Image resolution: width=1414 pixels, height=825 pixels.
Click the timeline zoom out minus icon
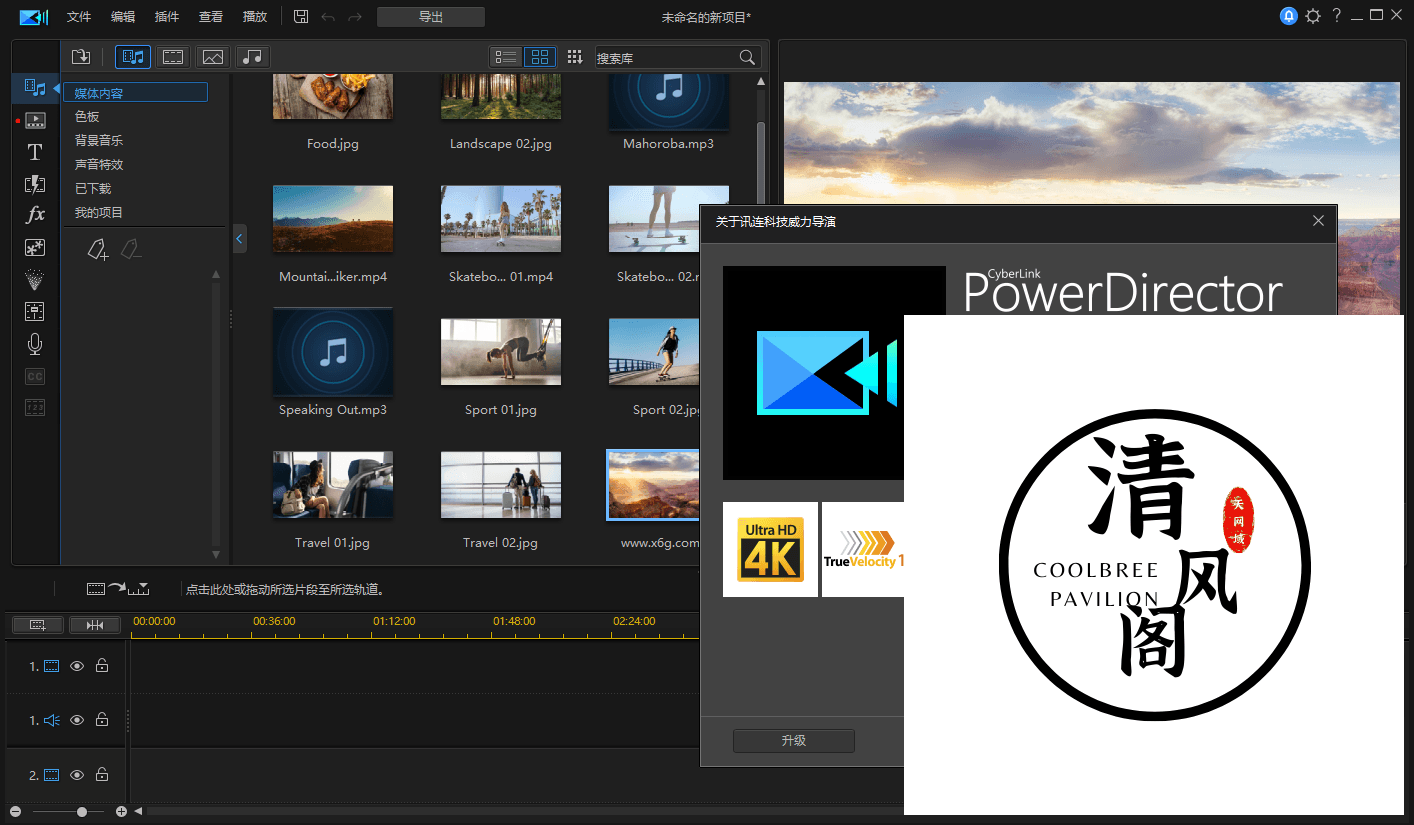point(15,812)
